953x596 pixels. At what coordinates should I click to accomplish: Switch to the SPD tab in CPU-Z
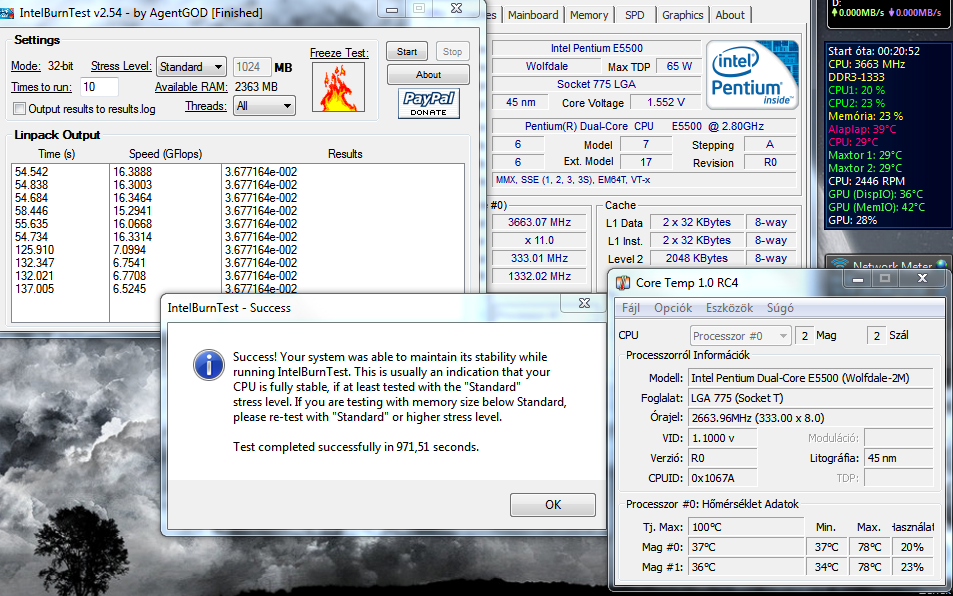[635, 15]
